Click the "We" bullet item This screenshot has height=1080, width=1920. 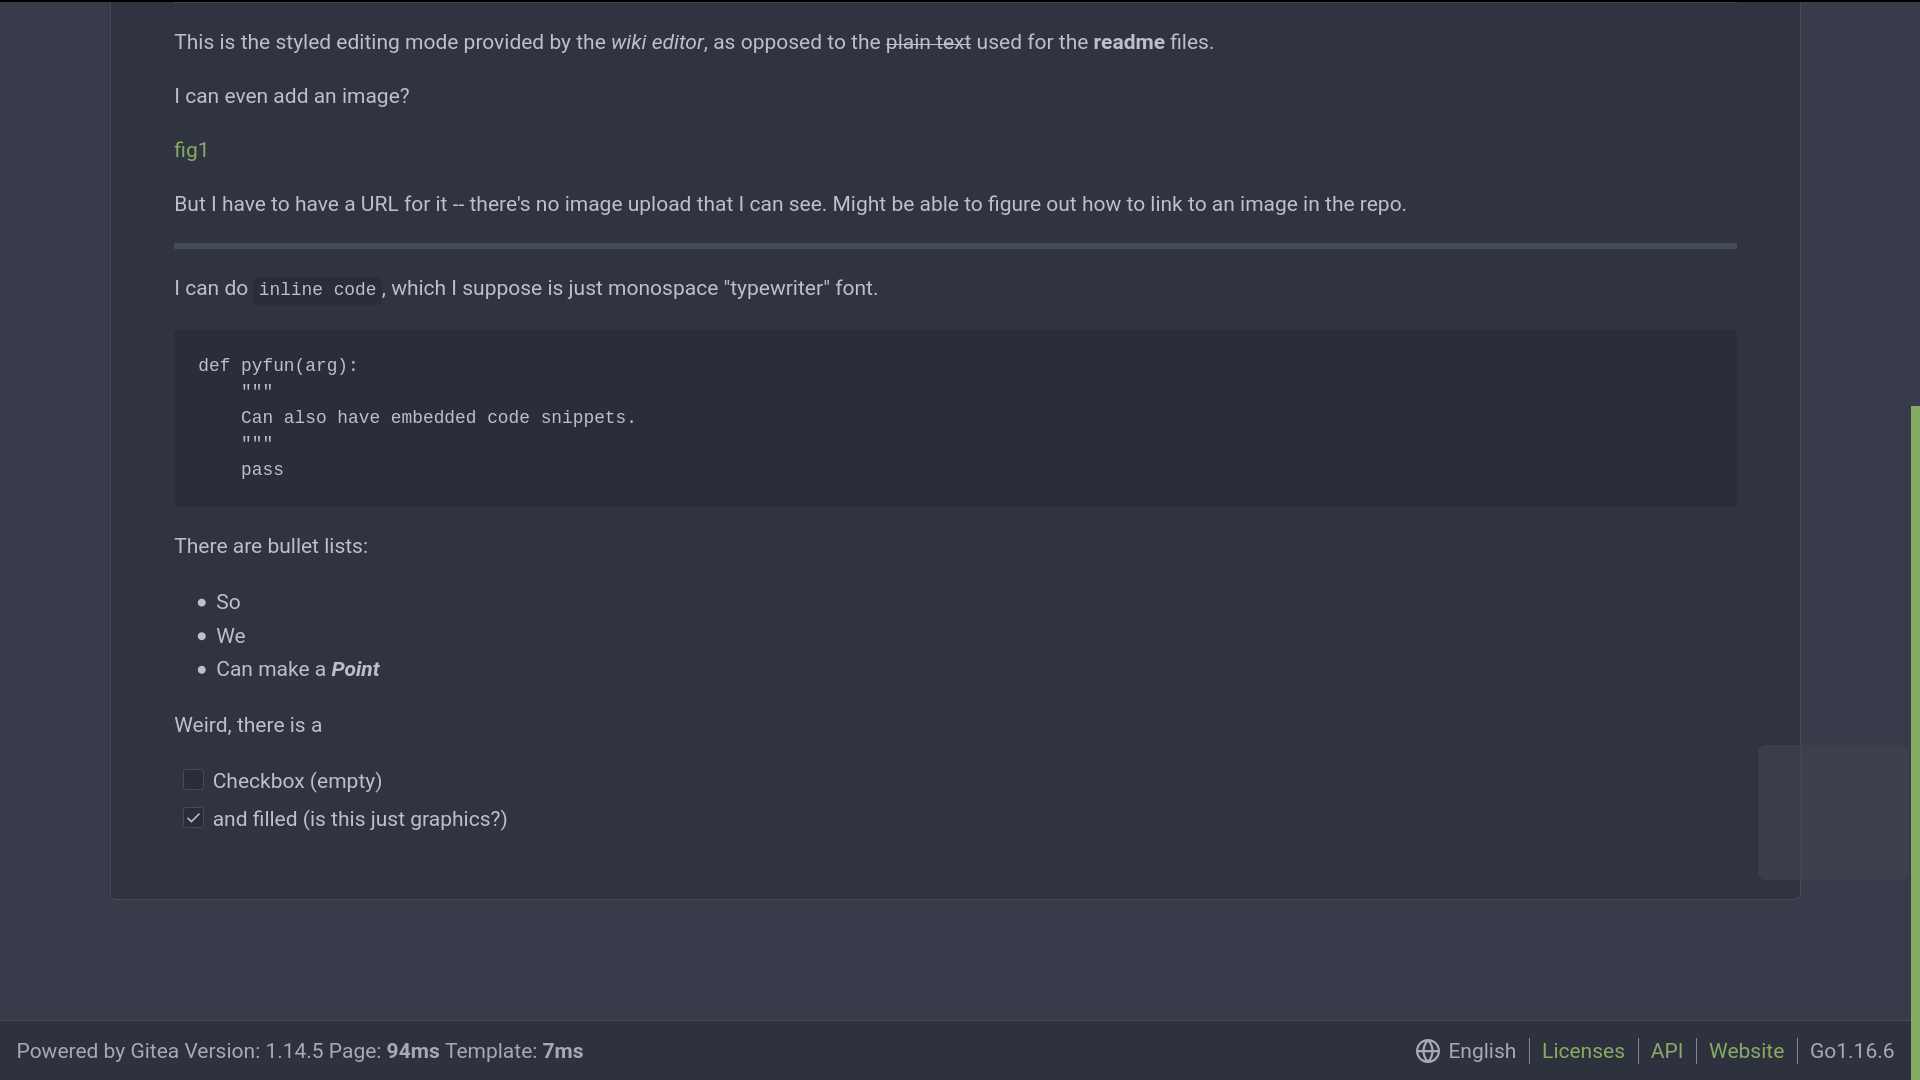230,636
